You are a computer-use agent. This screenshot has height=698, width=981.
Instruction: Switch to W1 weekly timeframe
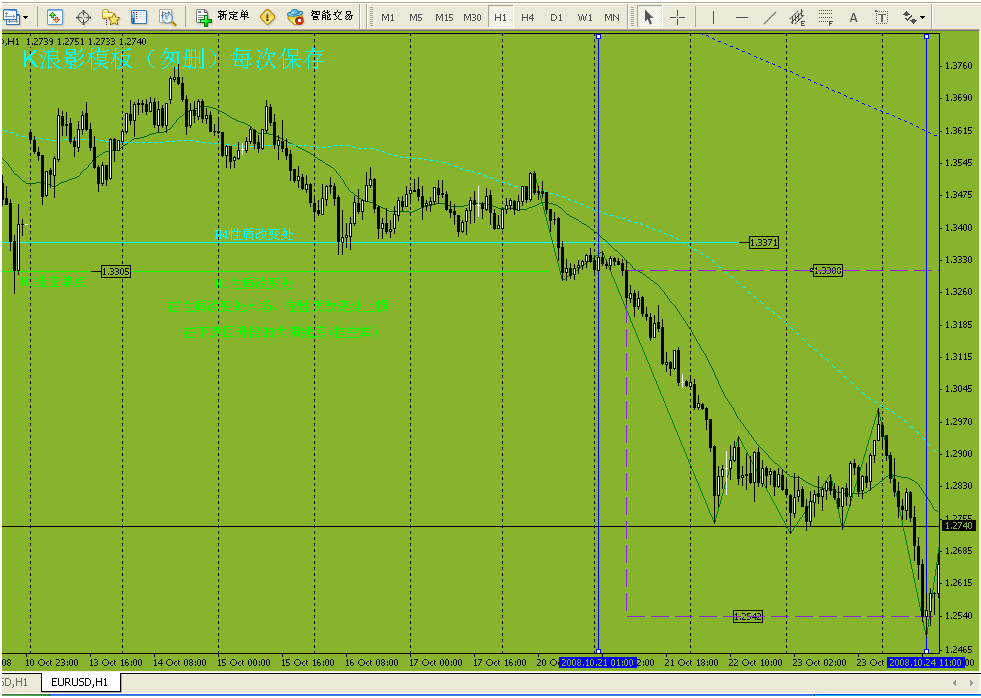(584, 18)
